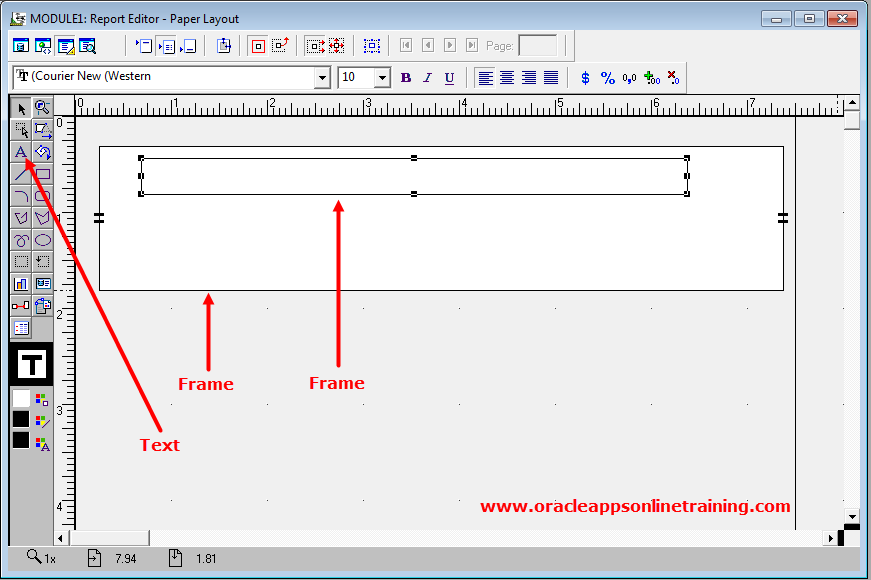Click the horizontal scrollbar right arrow
871x580 pixels.
click(x=830, y=538)
